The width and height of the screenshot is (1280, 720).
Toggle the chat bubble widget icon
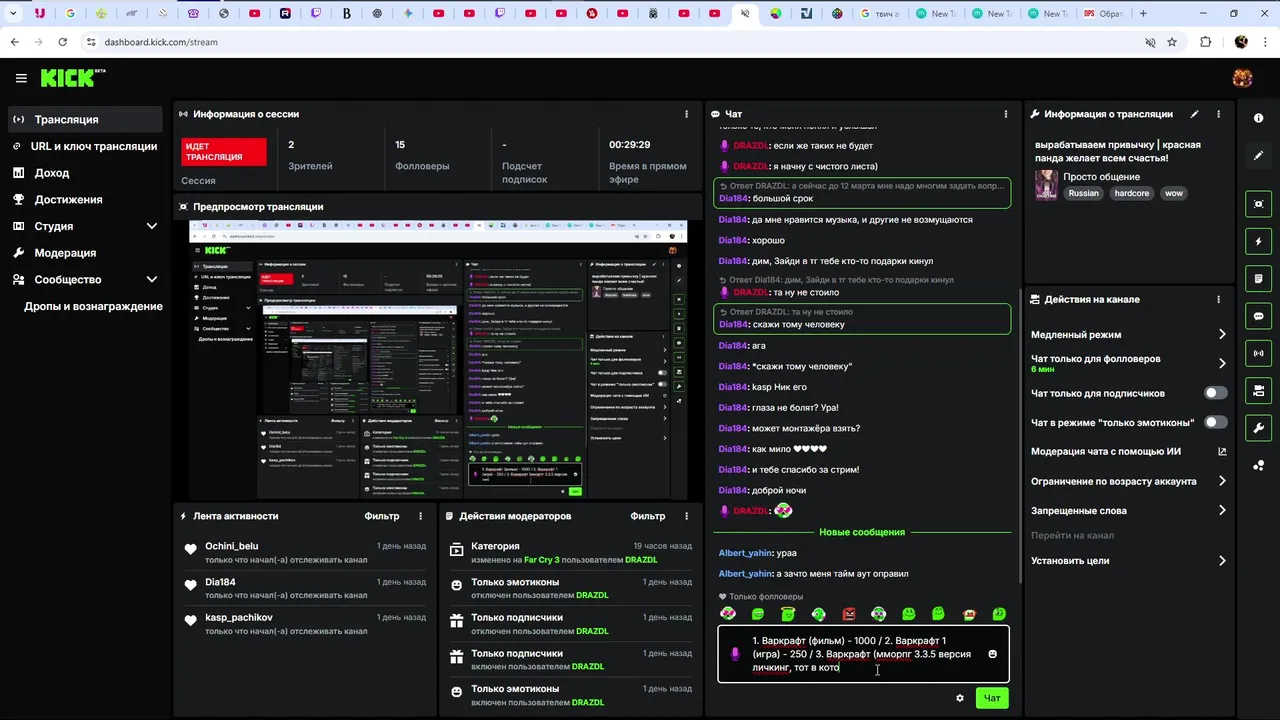(1258, 316)
